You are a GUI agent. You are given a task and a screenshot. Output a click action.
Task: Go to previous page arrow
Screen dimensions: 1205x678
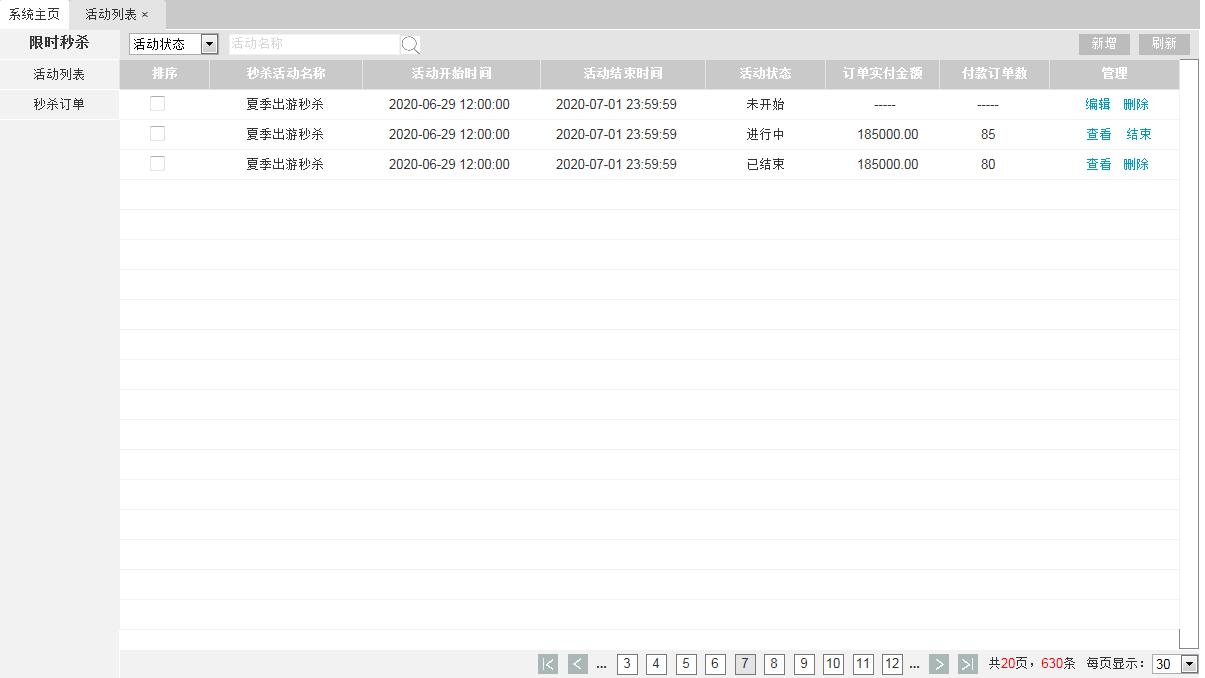click(577, 664)
